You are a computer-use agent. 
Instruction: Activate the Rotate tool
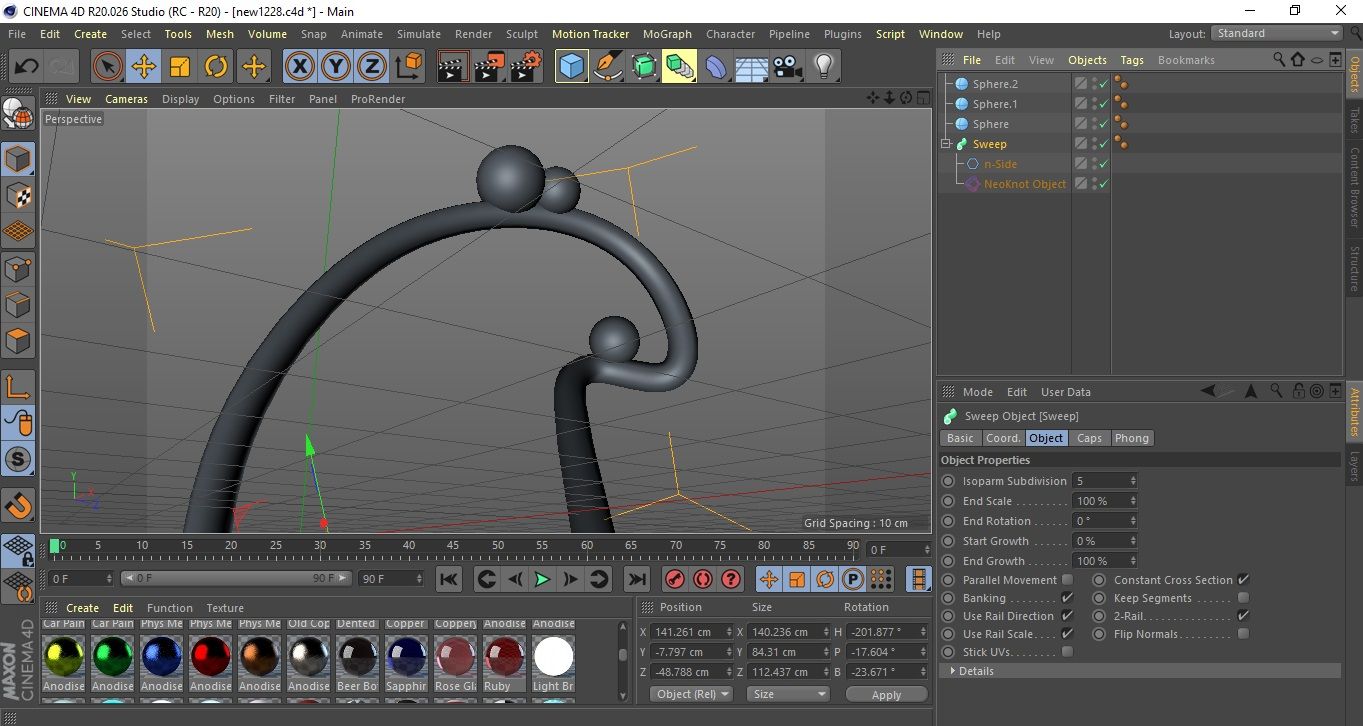pyautogui.click(x=216, y=67)
